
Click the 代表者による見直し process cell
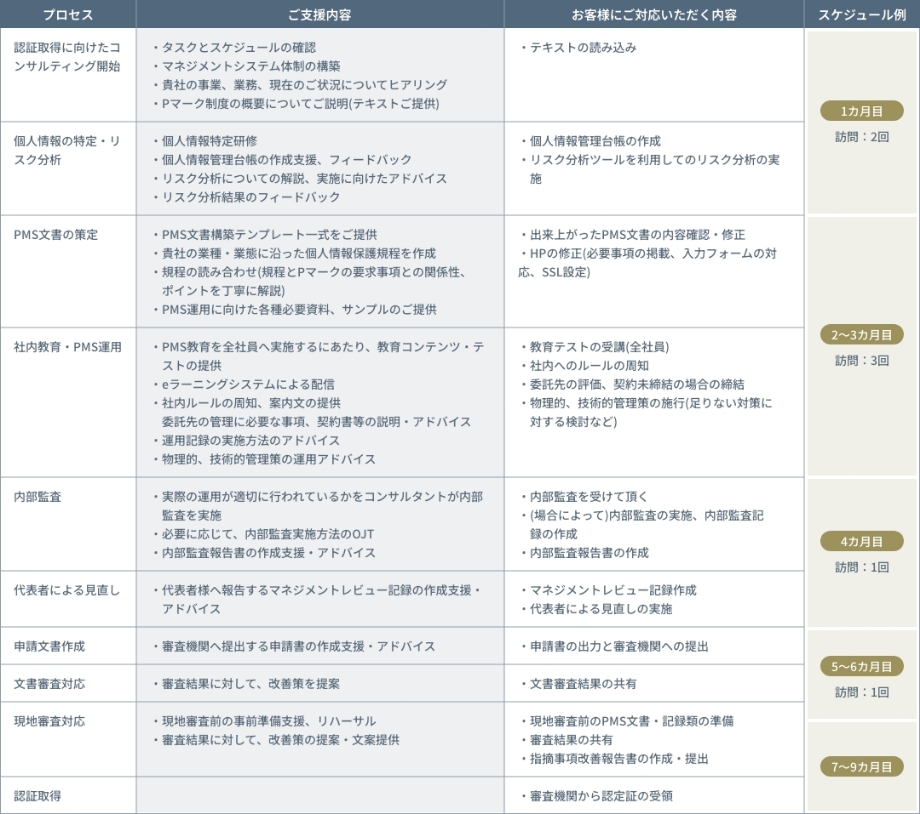click(67, 590)
